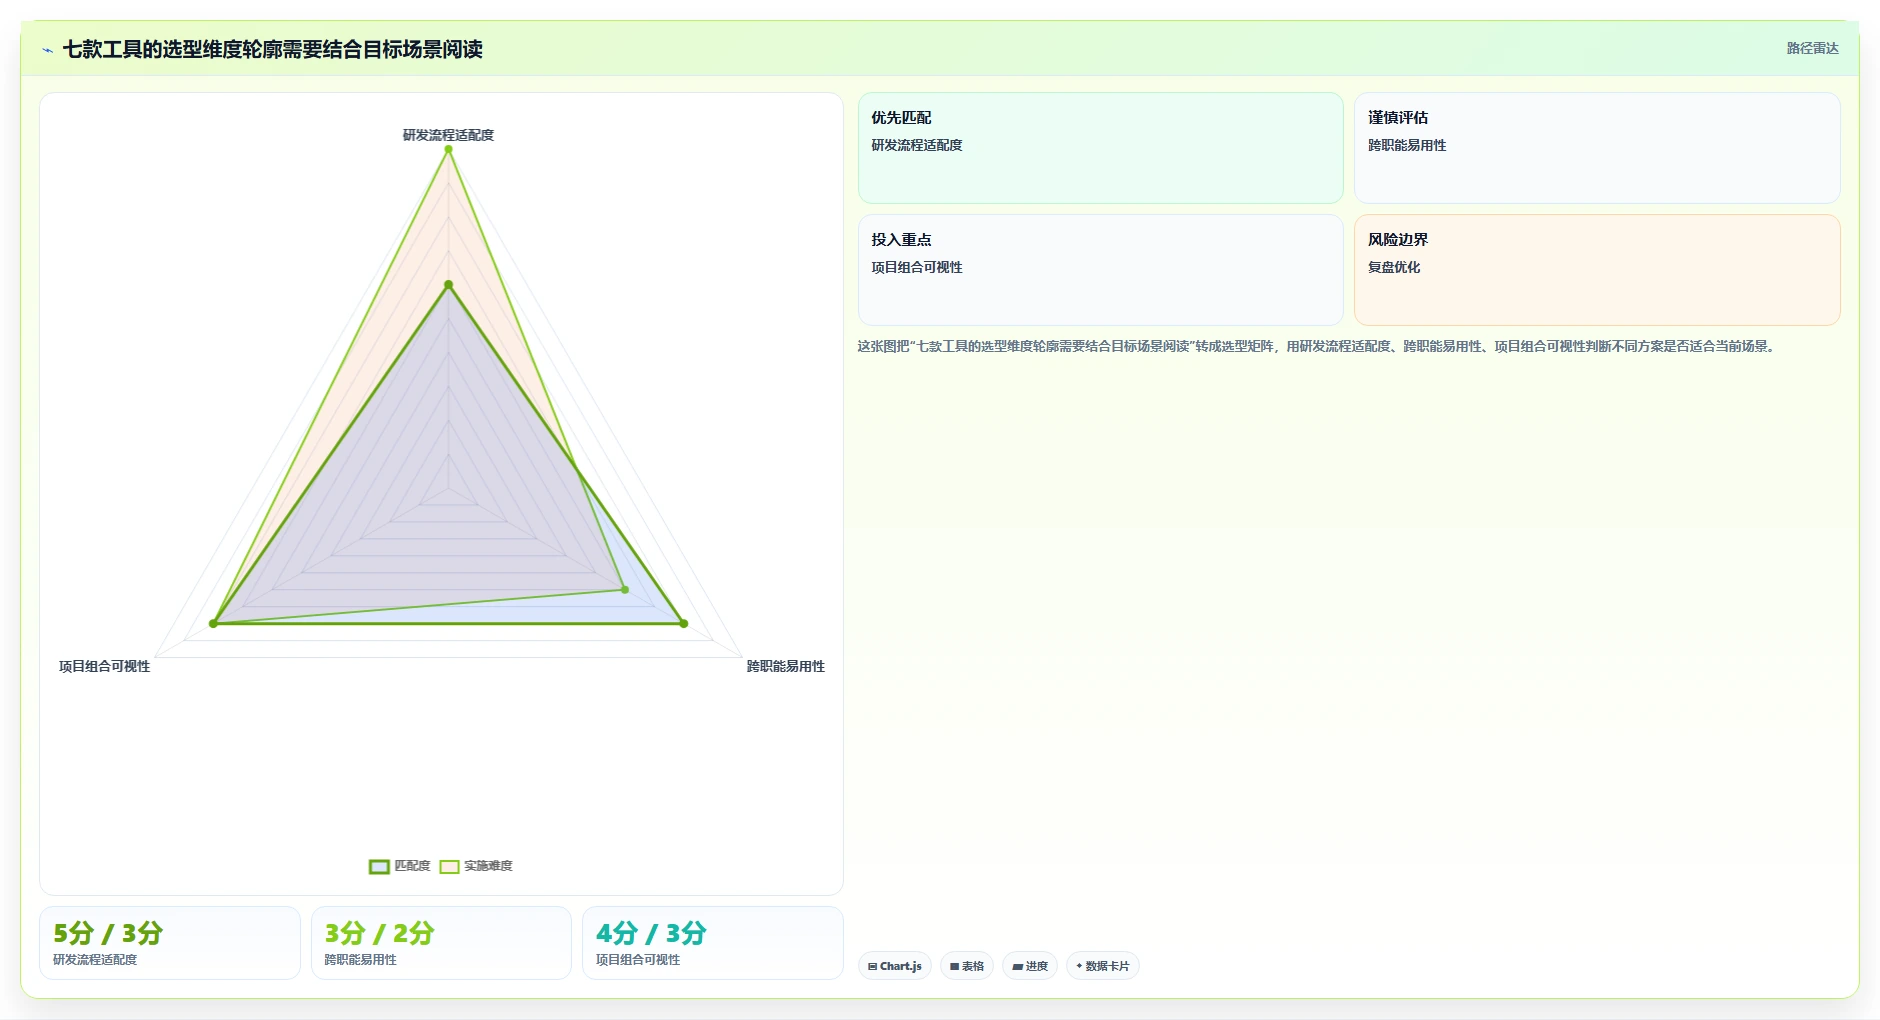
Task: Select the 数据卡片 tag chip
Action: (x=1103, y=966)
